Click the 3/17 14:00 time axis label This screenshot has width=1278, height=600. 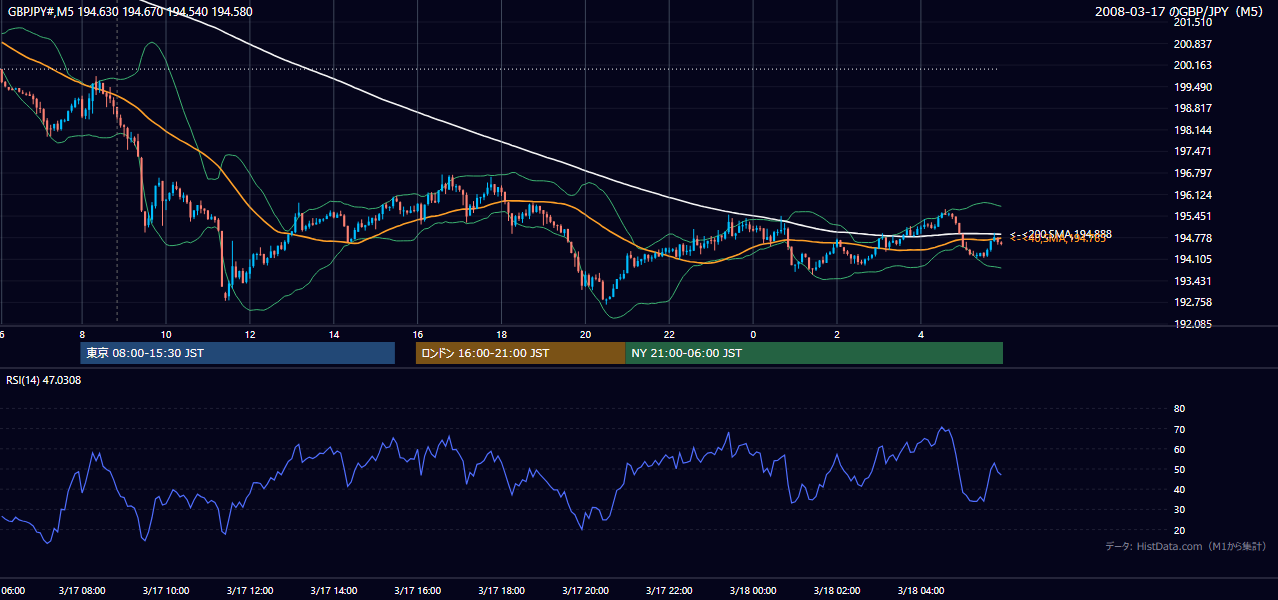(334, 590)
